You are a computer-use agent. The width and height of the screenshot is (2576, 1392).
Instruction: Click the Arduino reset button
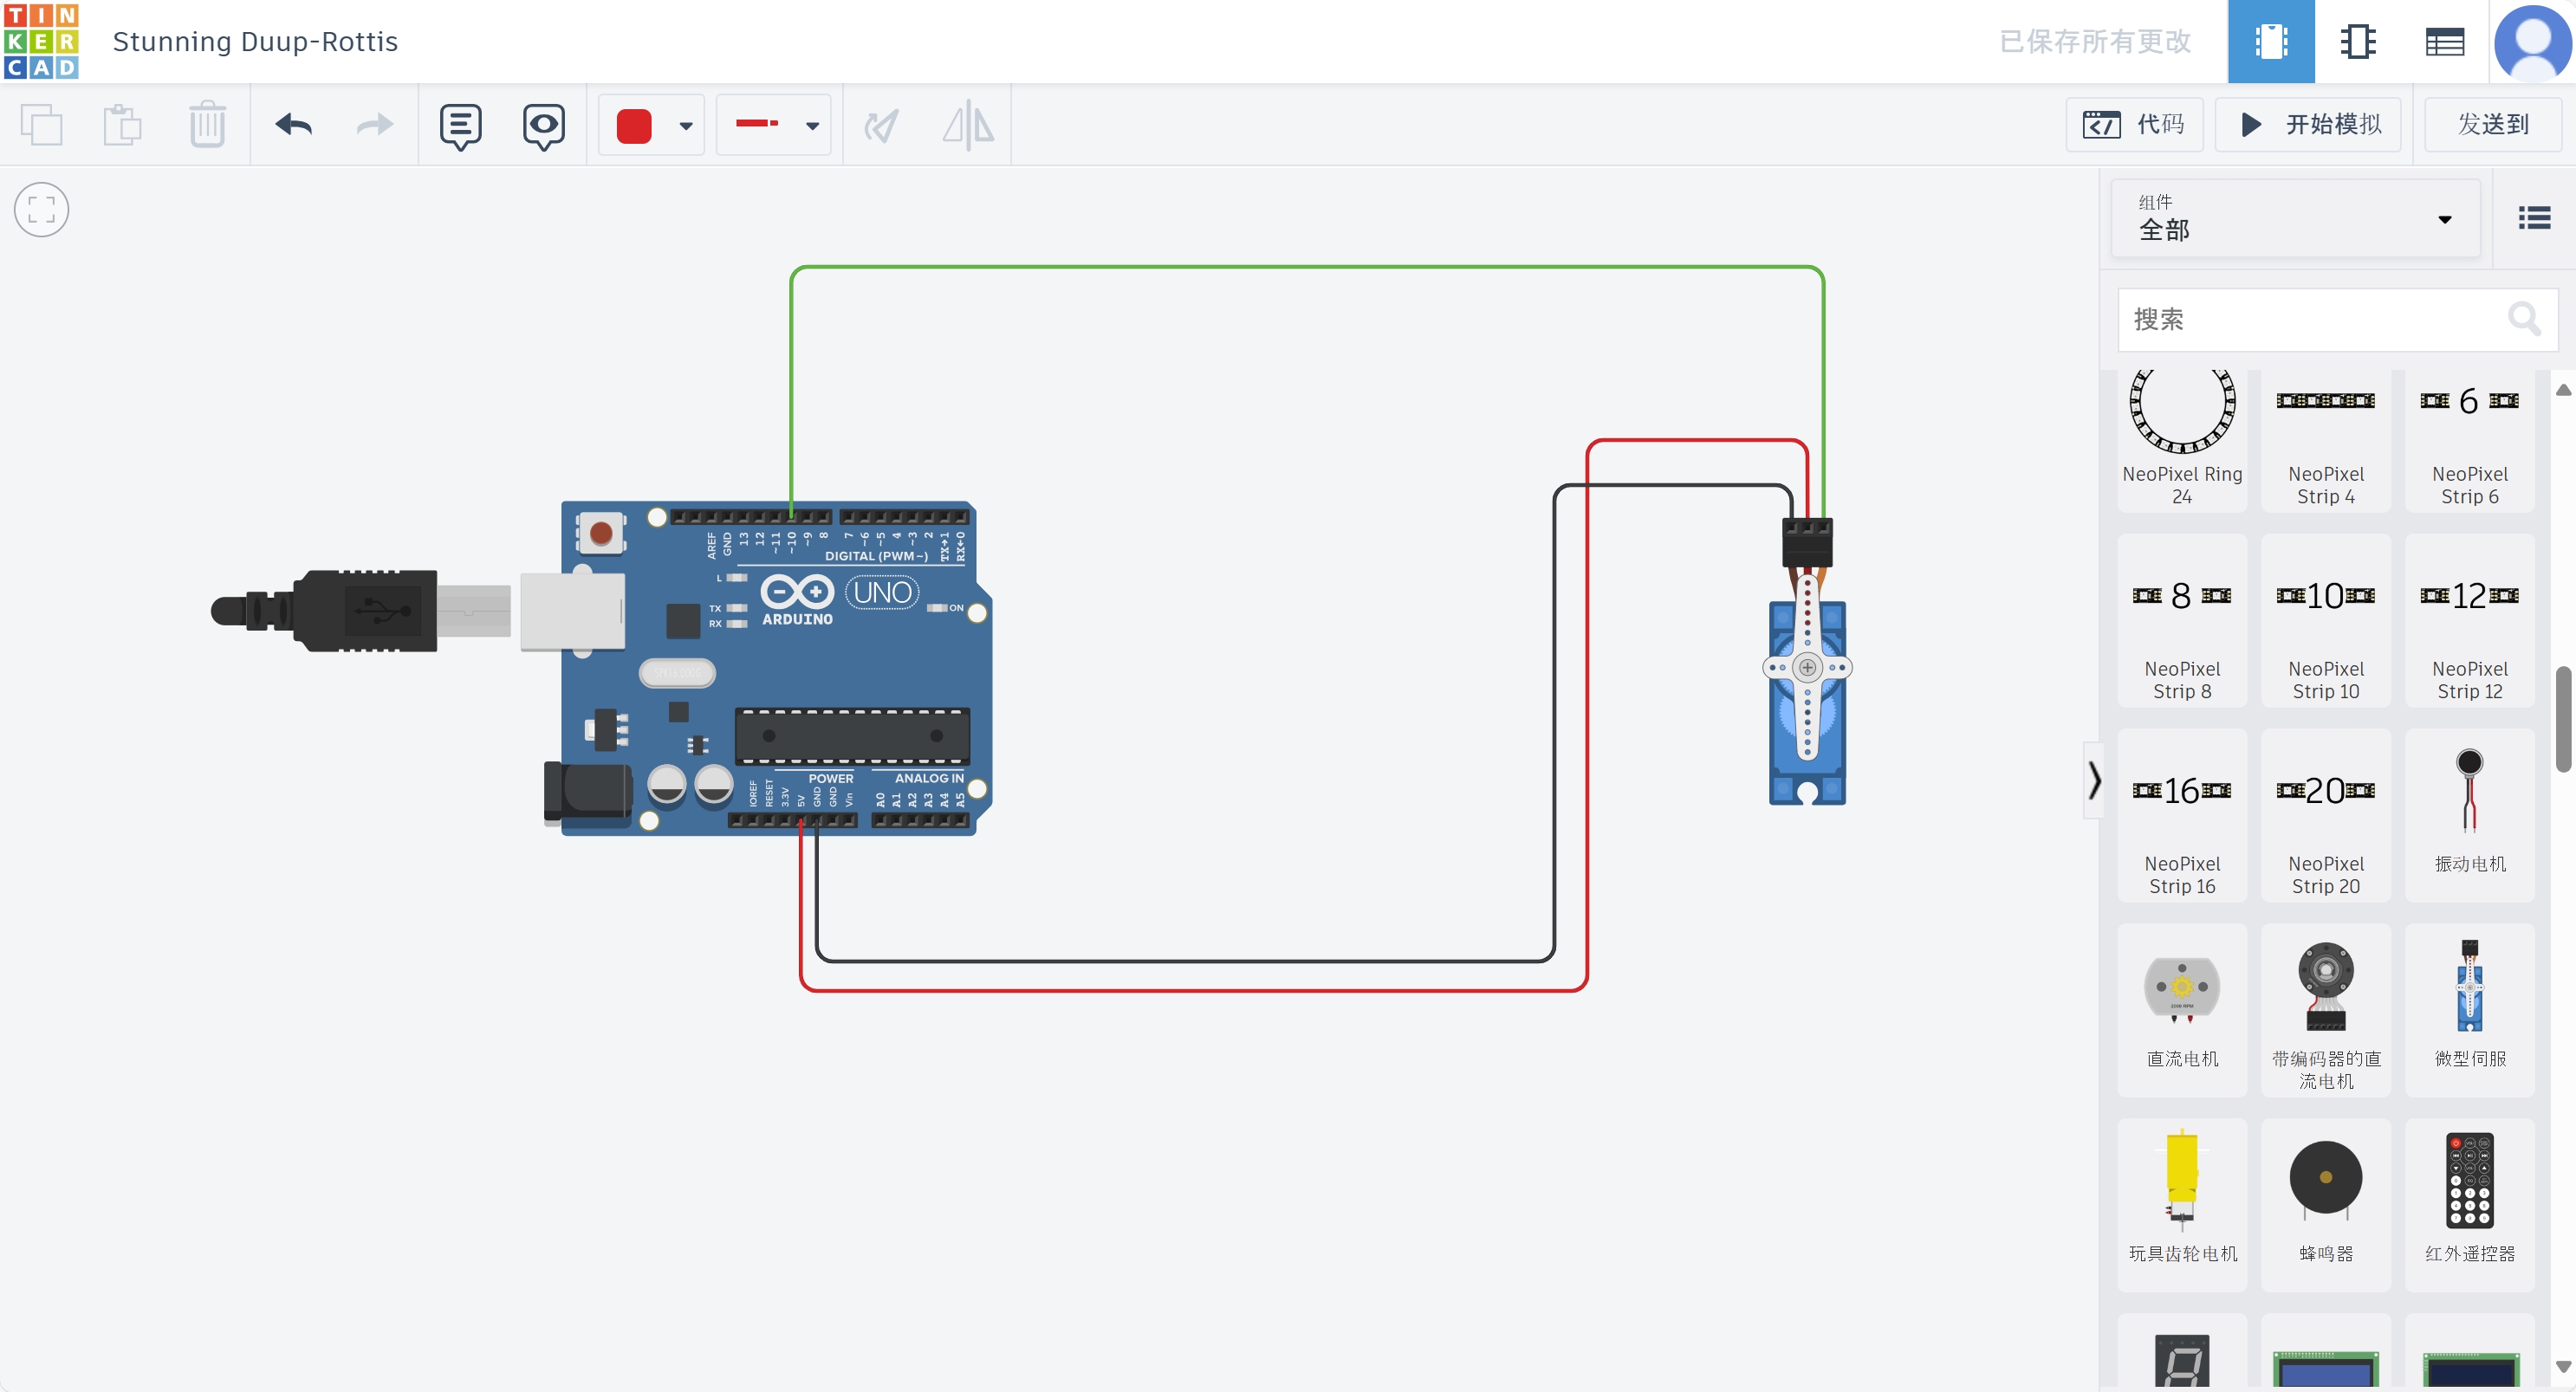601,533
